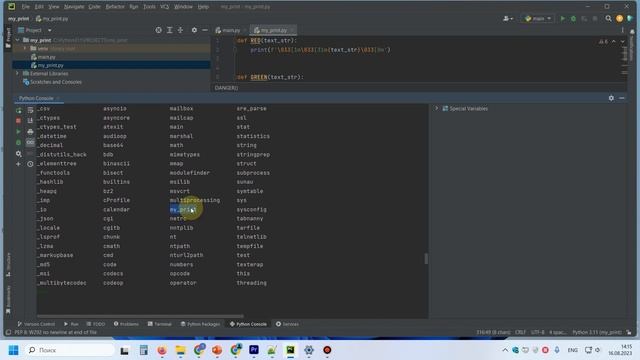The width and height of the screenshot is (640, 360).
Task: Open the Navigate menu
Action: coord(74,7)
